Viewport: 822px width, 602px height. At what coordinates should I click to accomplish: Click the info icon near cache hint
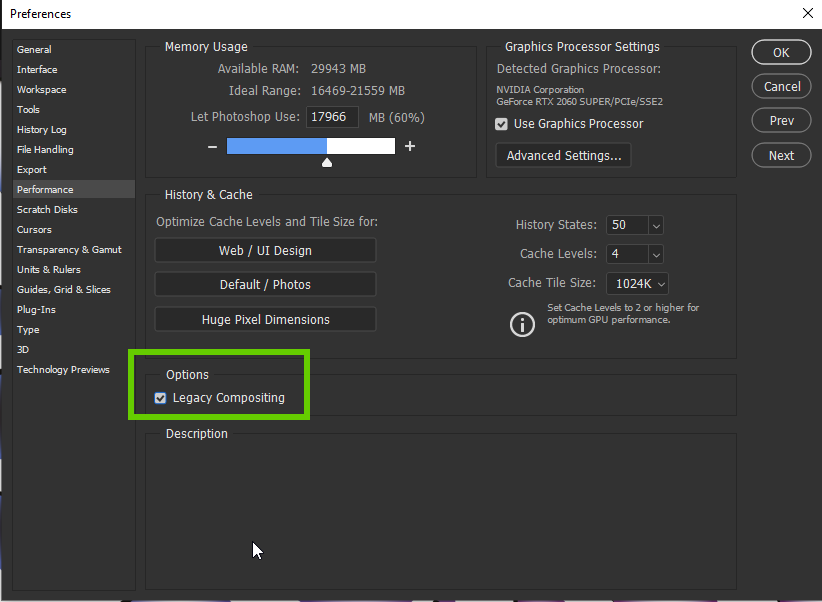522,324
